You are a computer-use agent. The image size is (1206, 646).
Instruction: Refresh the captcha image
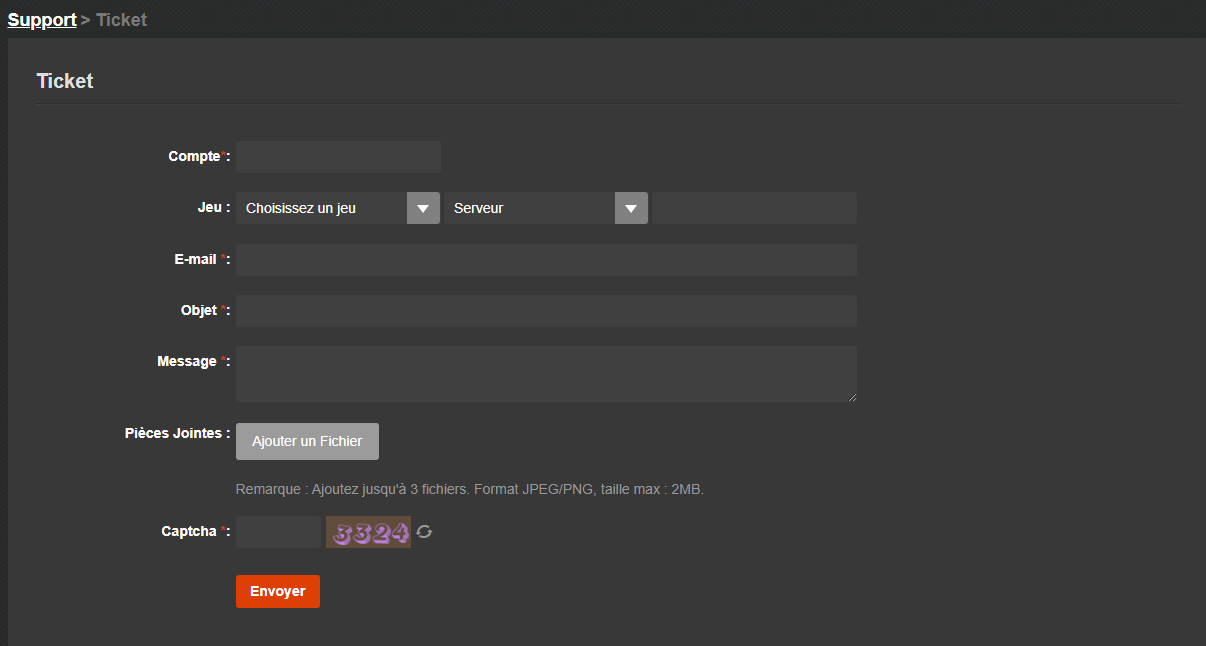424,532
